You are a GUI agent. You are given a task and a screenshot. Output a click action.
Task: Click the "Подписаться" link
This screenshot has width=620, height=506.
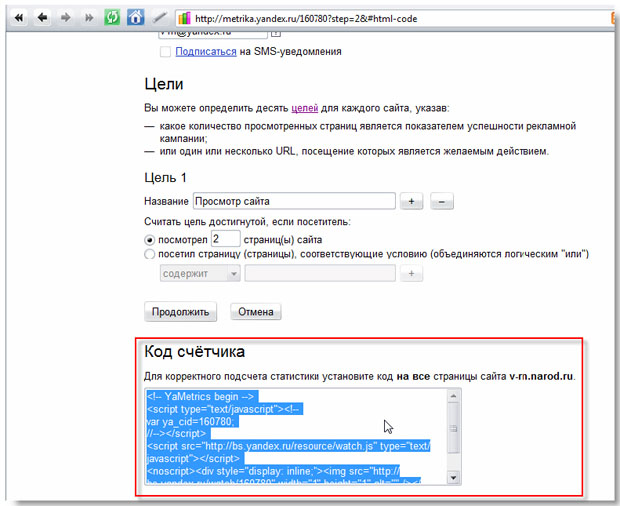point(204,51)
